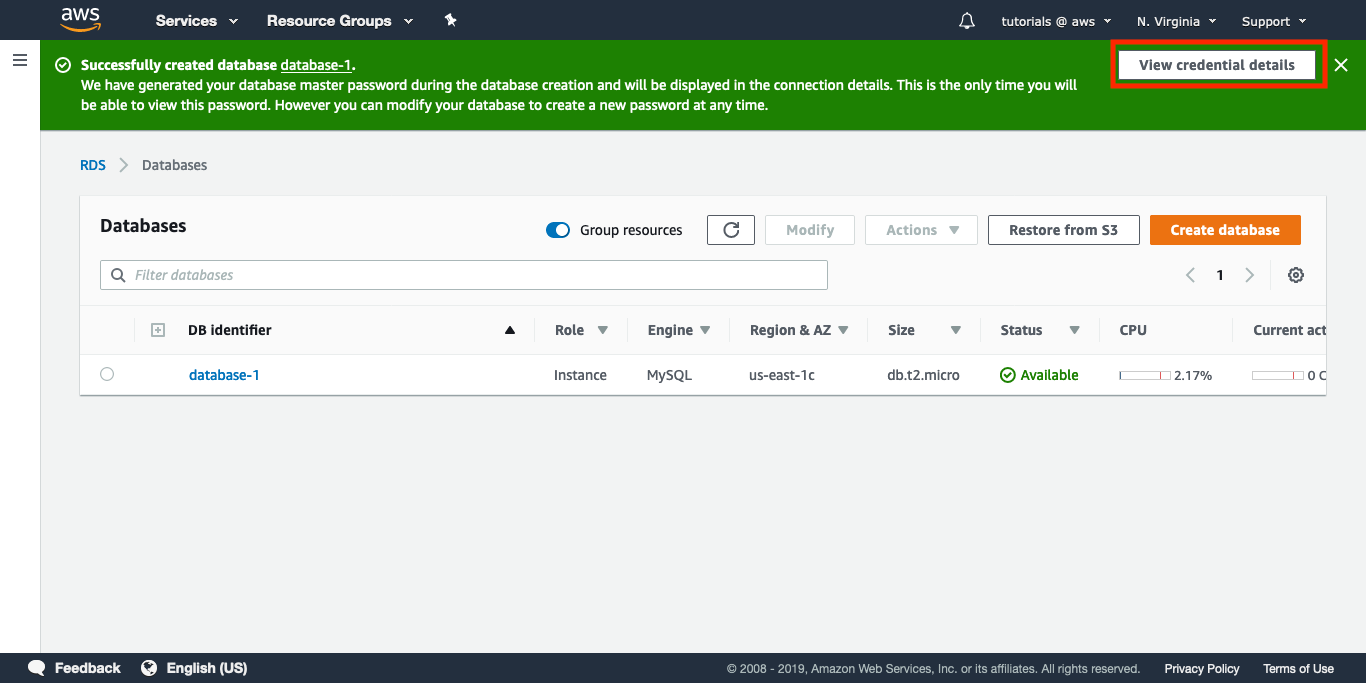This screenshot has width=1366, height=683.
Task: Open the notifications bell
Action: (x=966, y=21)
